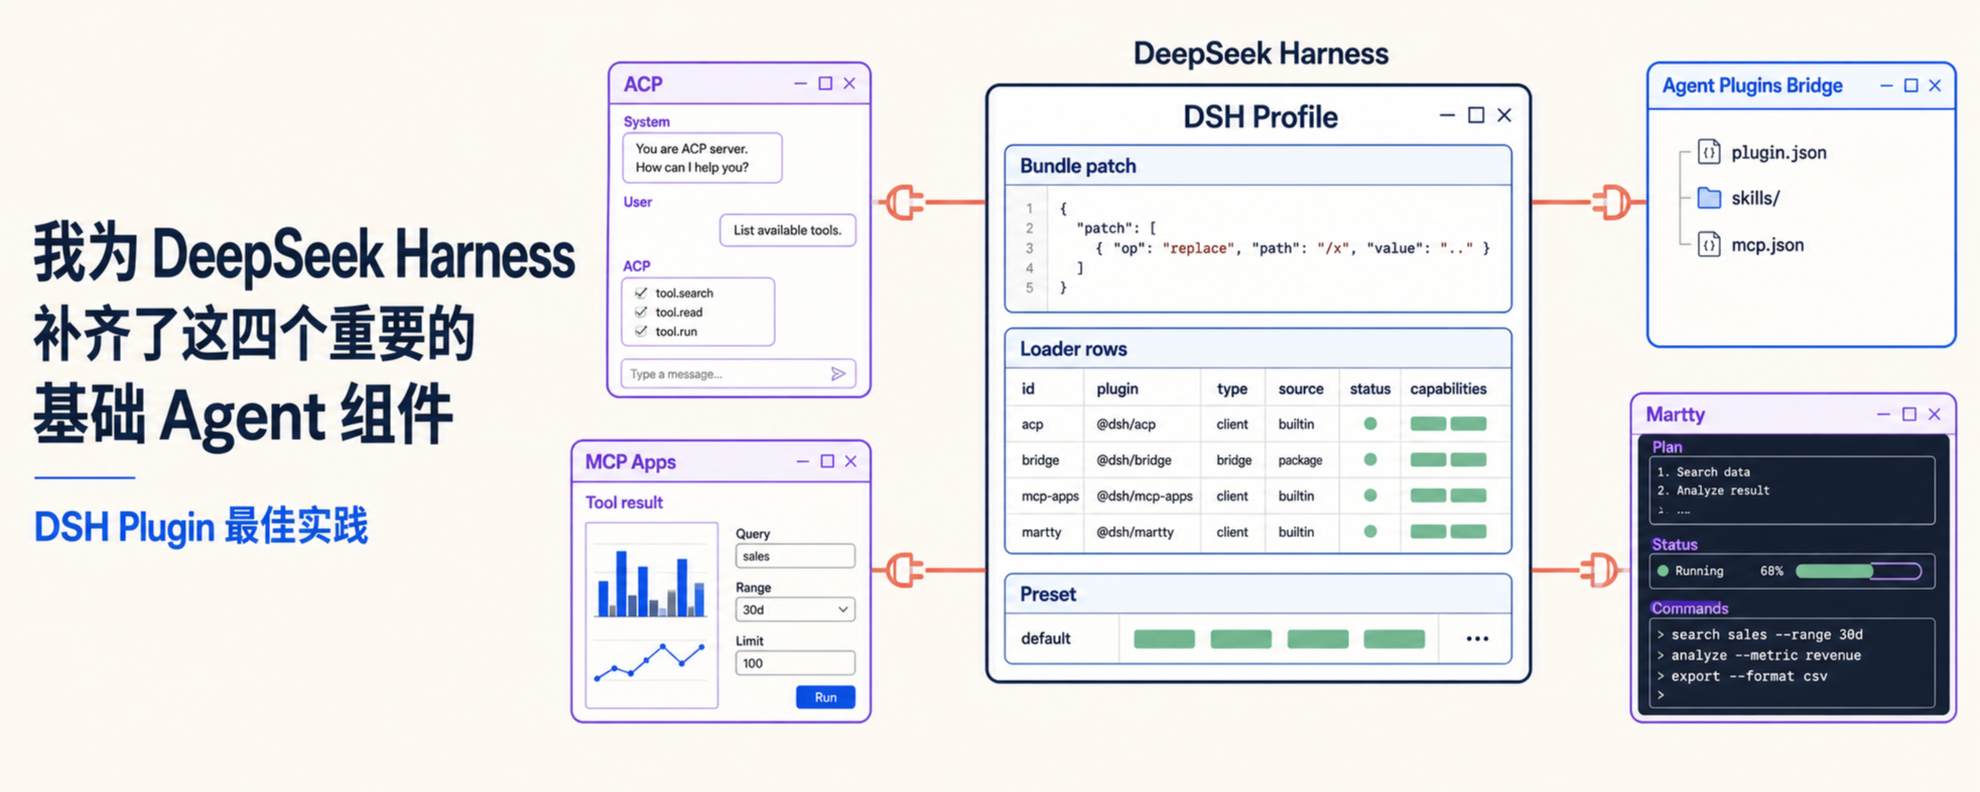This screenshot has height=792, width=1980.
Task: Click the status dot in mcp-apps row
Action: pos(1370,496)
